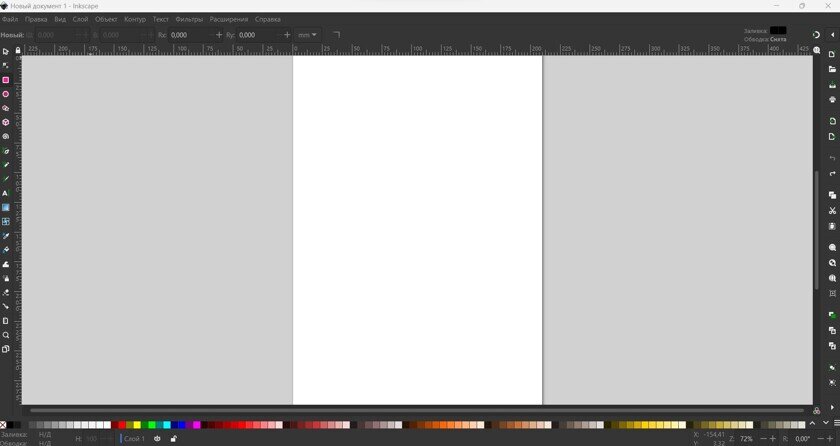Select the Dropper color picker tool
Viewport: 840px width, 446px height.
pyautogui.click(x=5, y=236)
